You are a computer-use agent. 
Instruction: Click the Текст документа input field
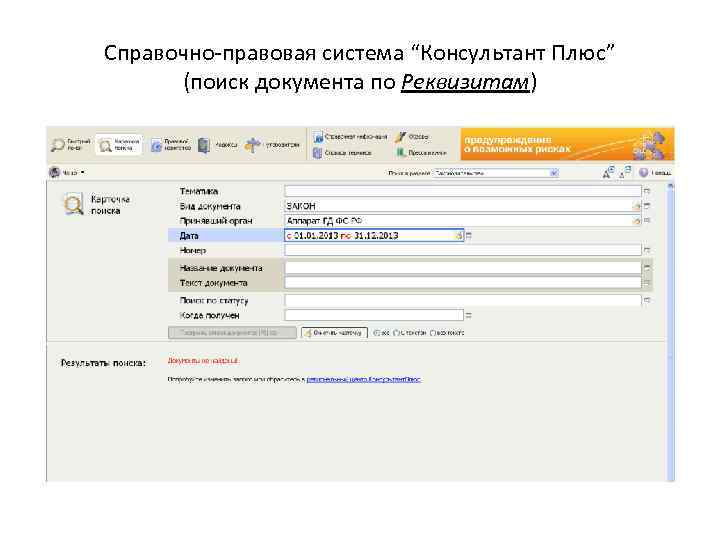tap(463, 283)
